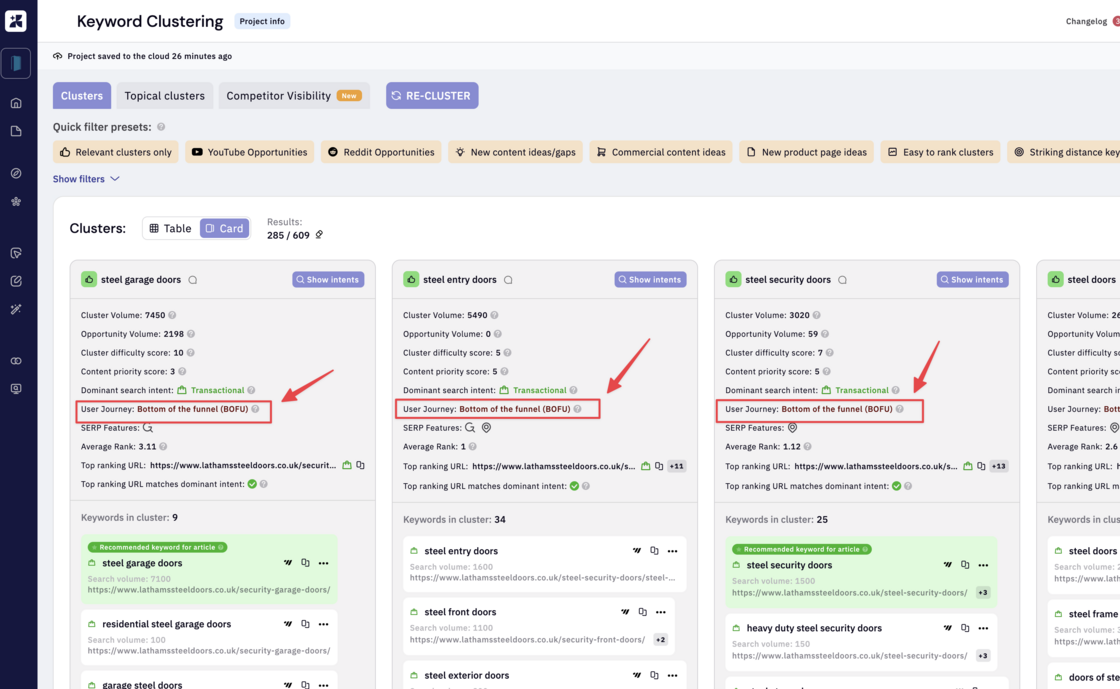Image resolution: width=1120 pixels, height=689 pixels.
Task: Copy the steel garage doors keyword
Action: tap(305, 563)
